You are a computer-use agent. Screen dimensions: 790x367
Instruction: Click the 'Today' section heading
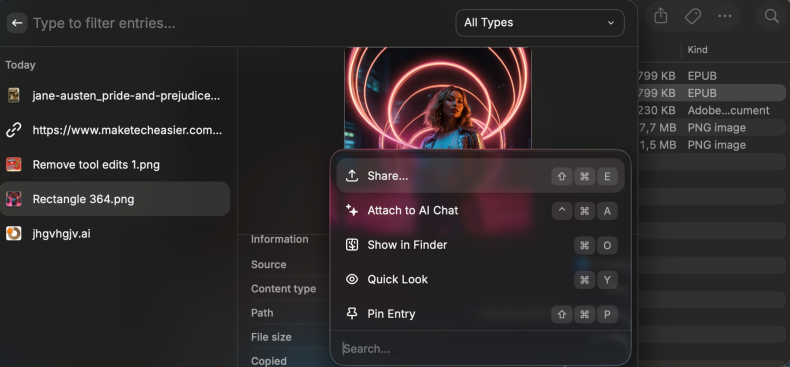click(20, 65)
